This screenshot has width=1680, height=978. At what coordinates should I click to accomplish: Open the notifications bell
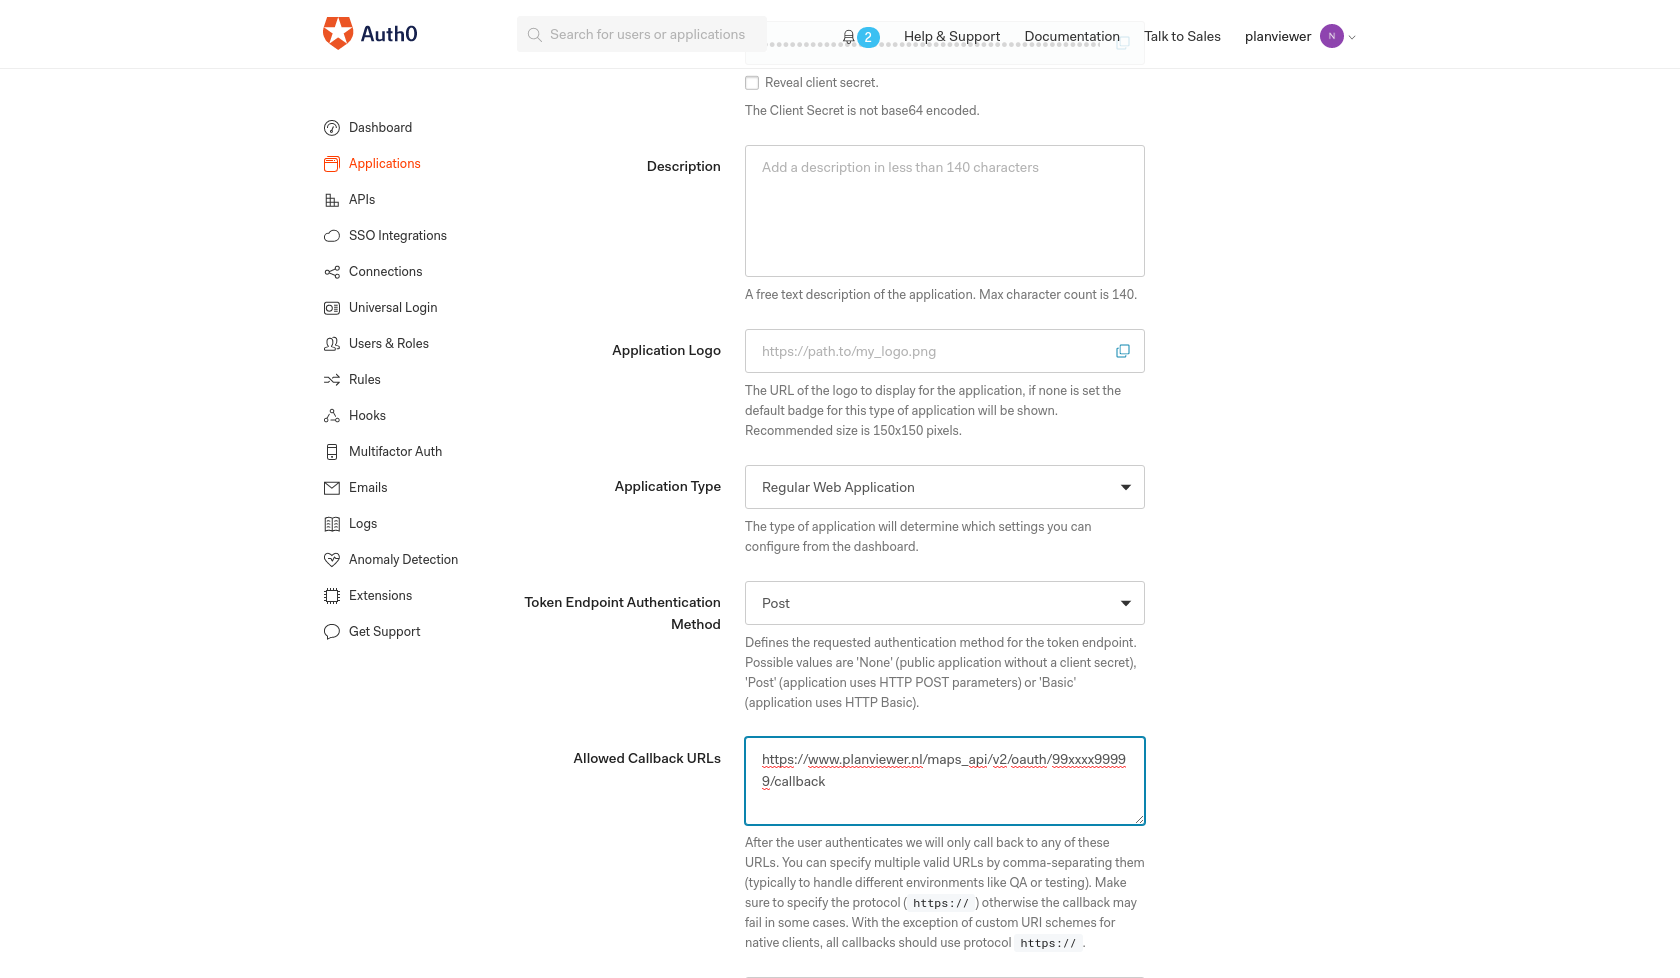(x=849, y=36)
